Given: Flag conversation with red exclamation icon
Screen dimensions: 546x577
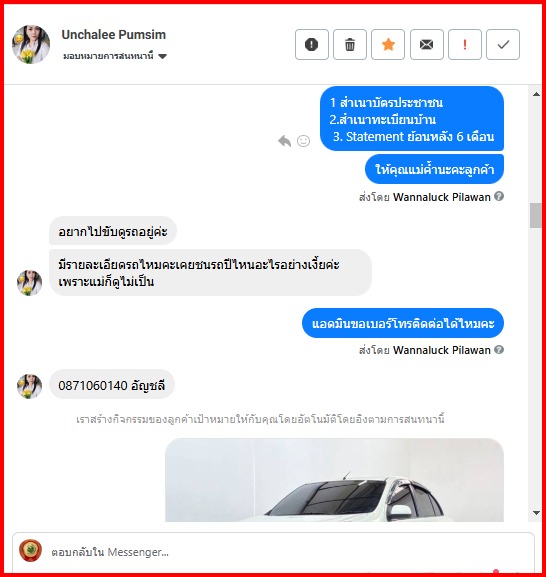Looking at the screenshot, I should [465, 45].
